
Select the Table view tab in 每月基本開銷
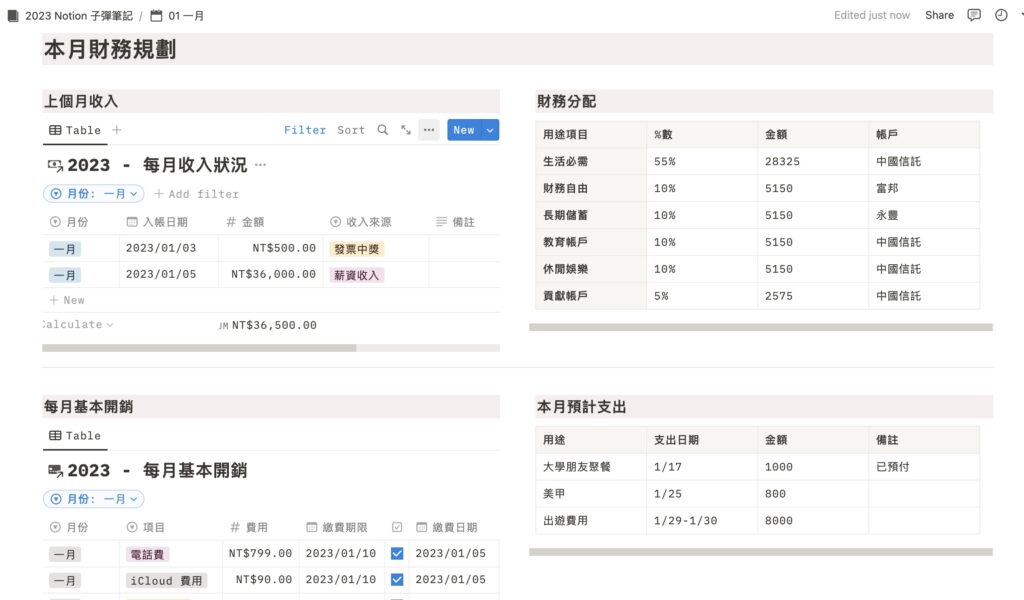[x=75, y=435]
